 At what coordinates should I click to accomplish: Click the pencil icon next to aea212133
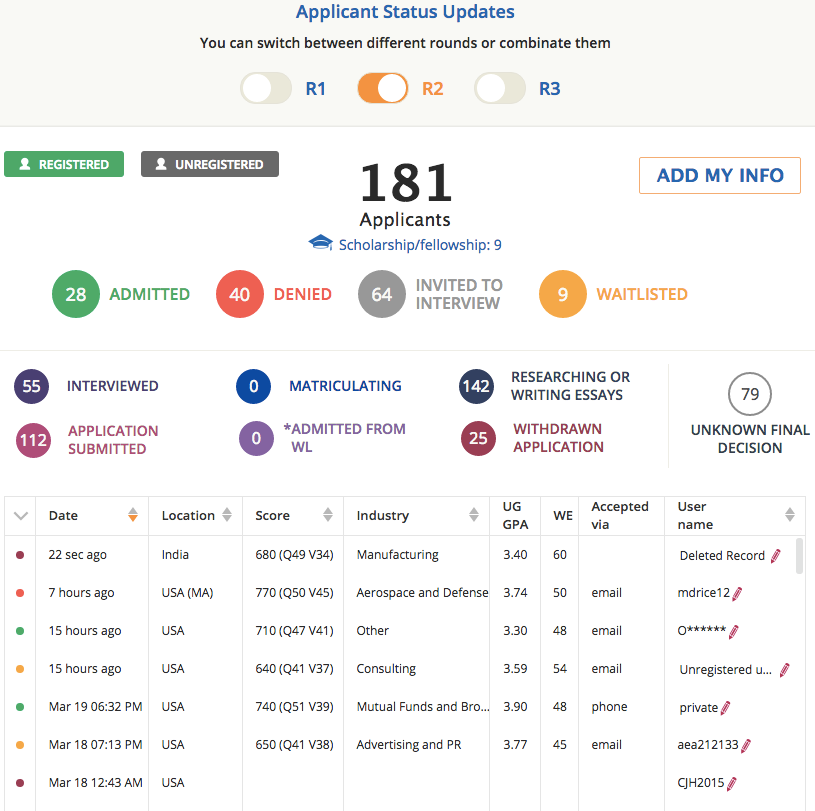[746, 745]
